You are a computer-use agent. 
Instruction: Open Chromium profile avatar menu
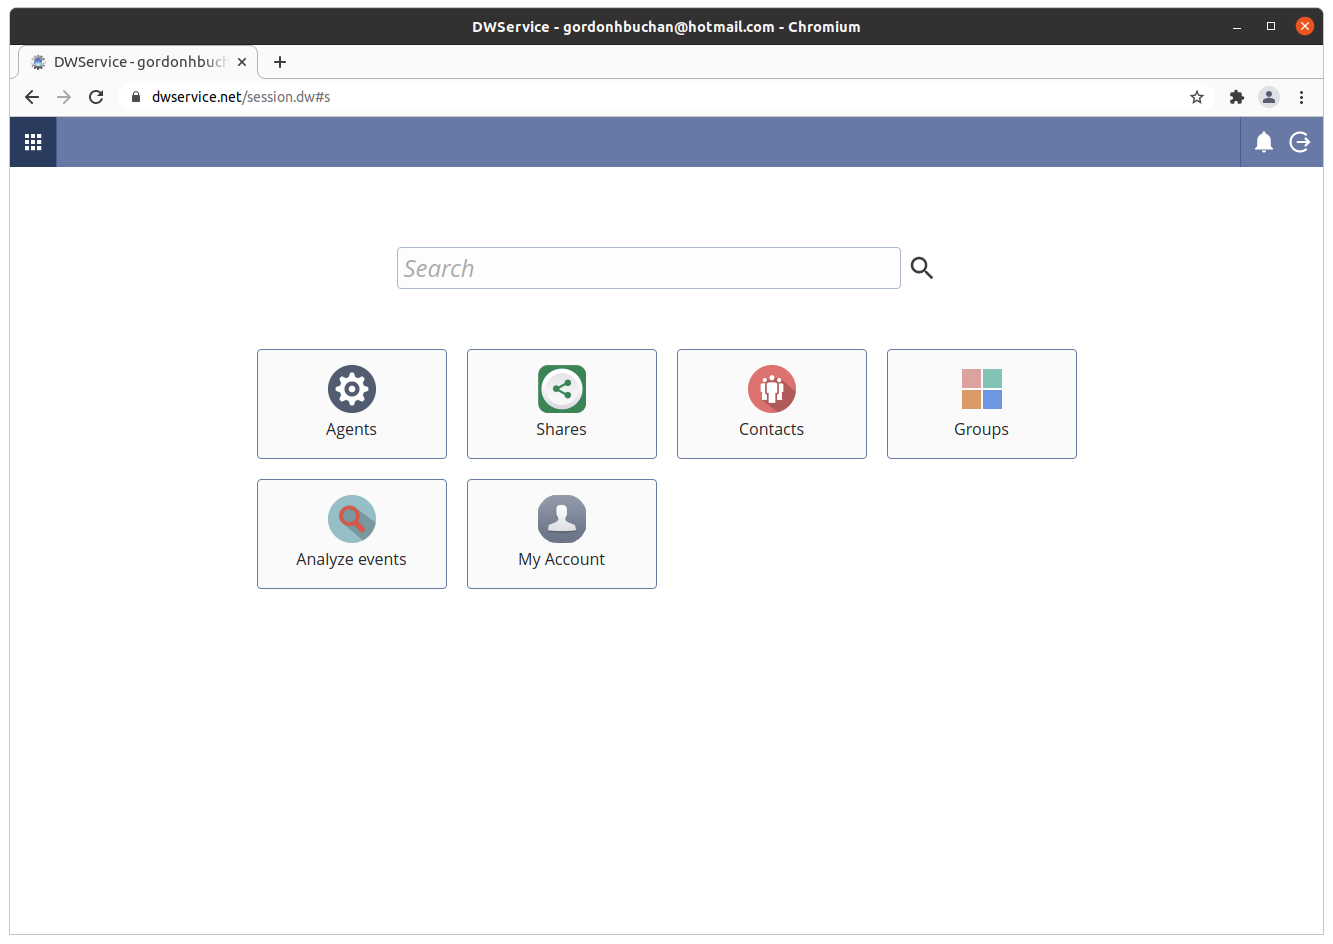pos(1269,97)
